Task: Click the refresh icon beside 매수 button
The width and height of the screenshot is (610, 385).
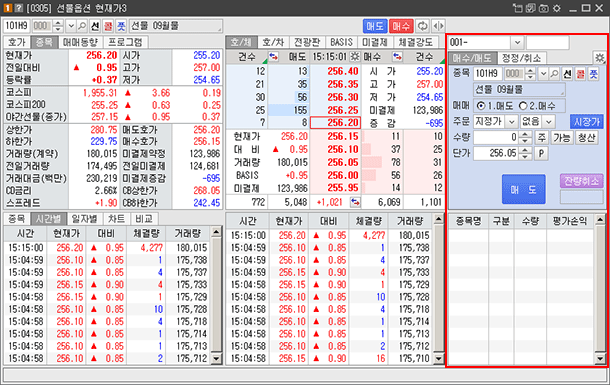Action: (422, 26)
